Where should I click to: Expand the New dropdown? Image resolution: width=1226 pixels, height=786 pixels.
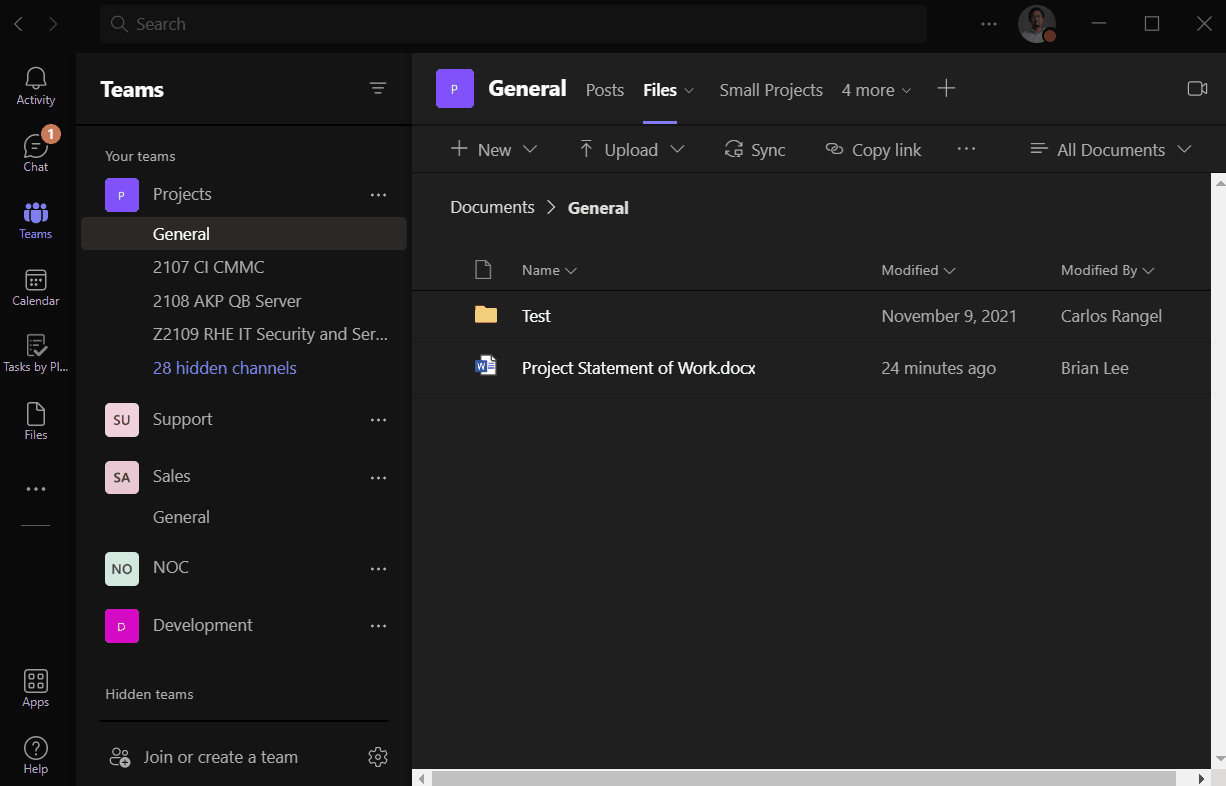coord(530,149)
